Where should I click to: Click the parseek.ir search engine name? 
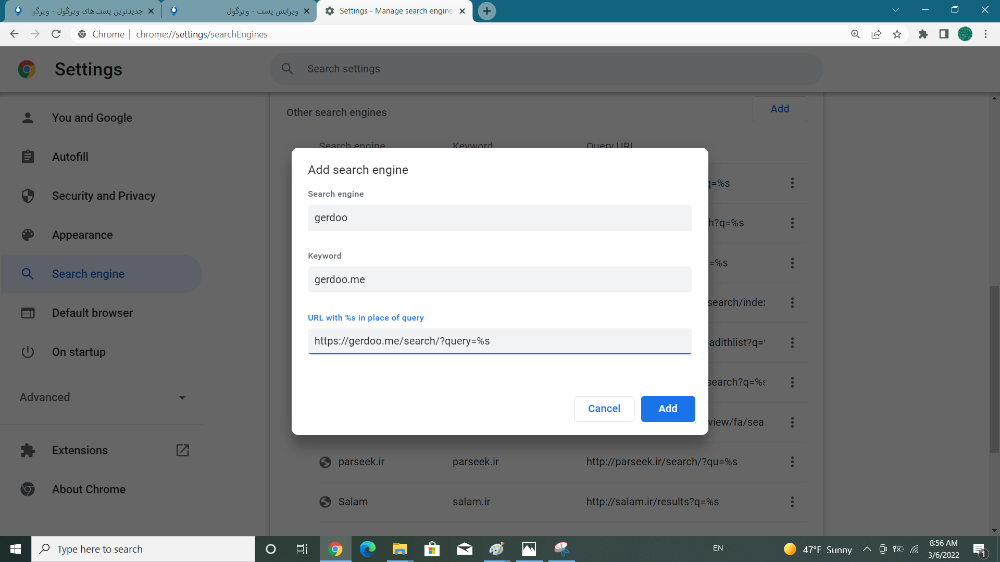pos(361,462)
